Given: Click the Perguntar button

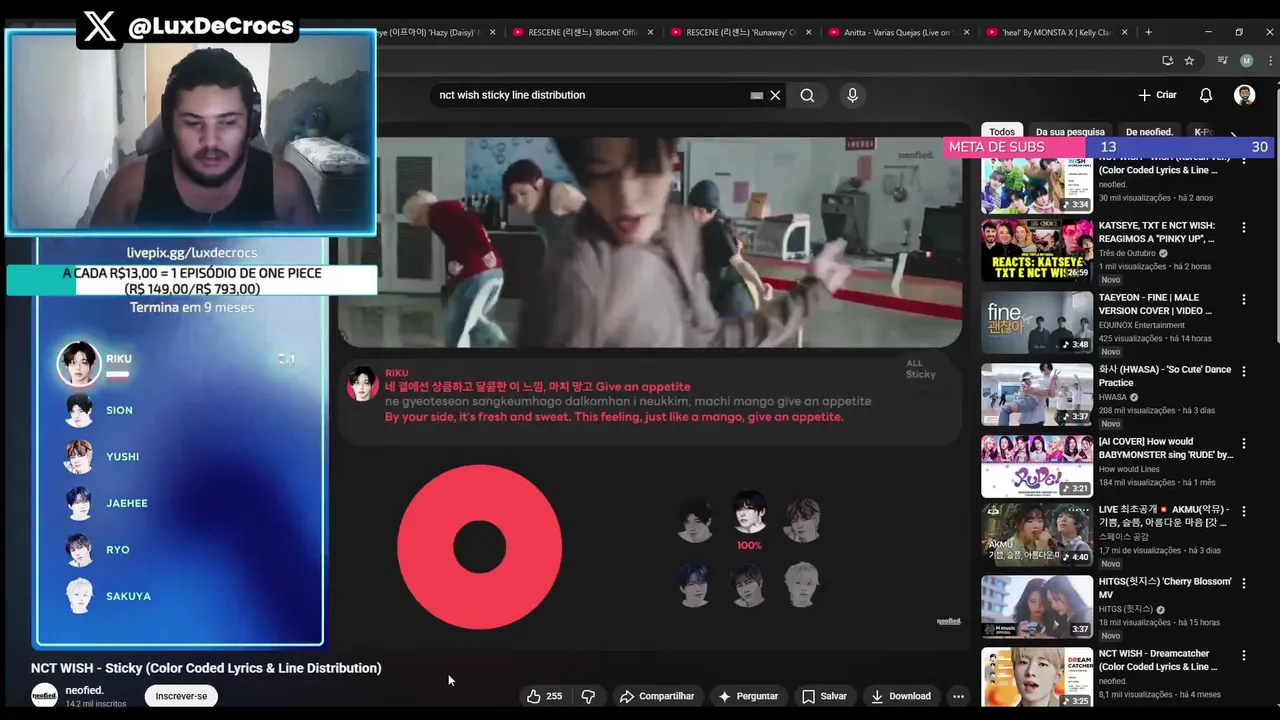Looking at the screenshot, I should pyautogui.click(x=748, y=696).
